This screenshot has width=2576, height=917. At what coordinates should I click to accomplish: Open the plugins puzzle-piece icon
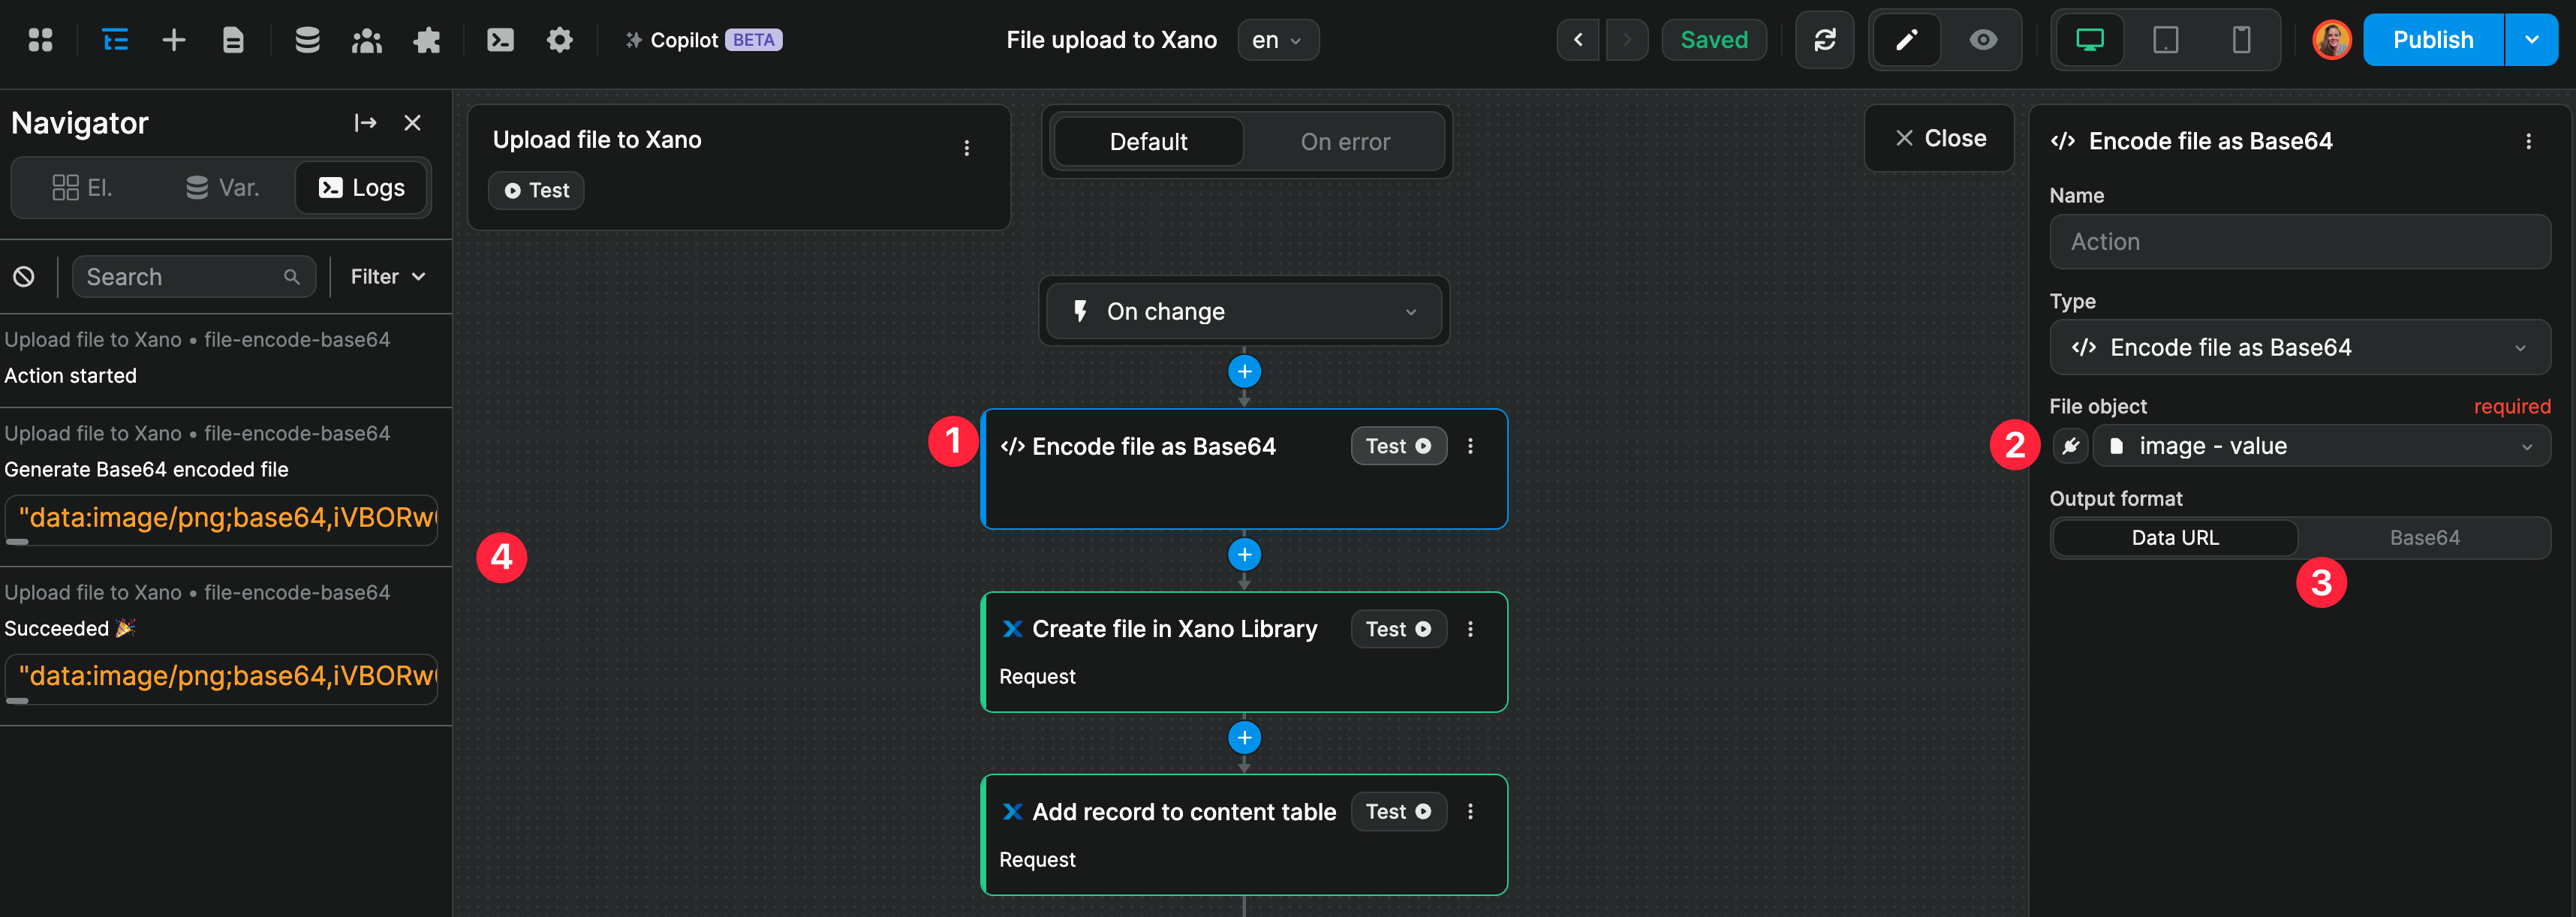(x=426, y=40)
